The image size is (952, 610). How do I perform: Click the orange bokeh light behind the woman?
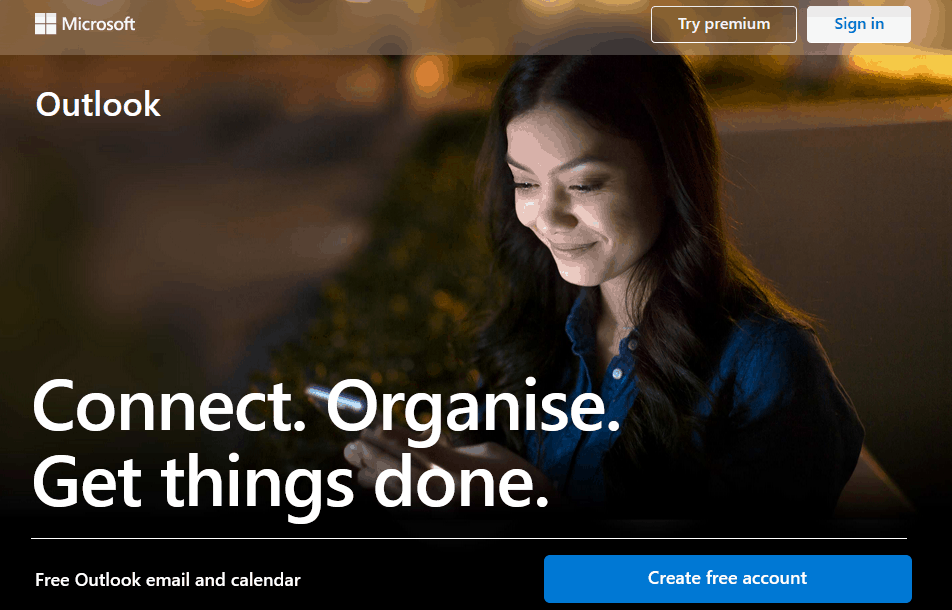coord(429,75)
